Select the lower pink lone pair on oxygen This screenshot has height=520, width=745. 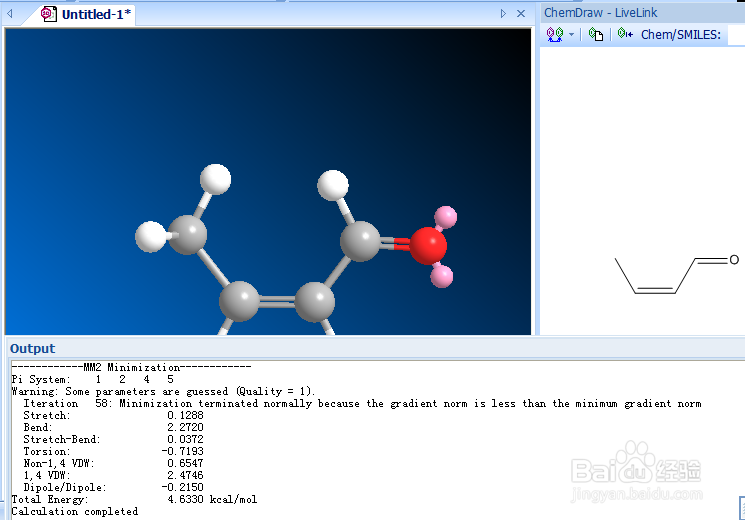point(442,276)
